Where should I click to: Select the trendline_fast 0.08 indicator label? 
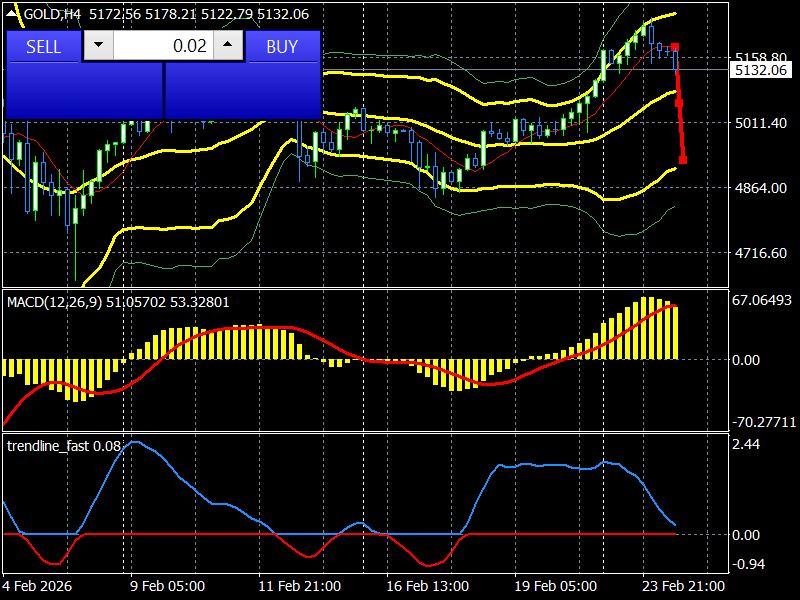click(x=63, y=446)
